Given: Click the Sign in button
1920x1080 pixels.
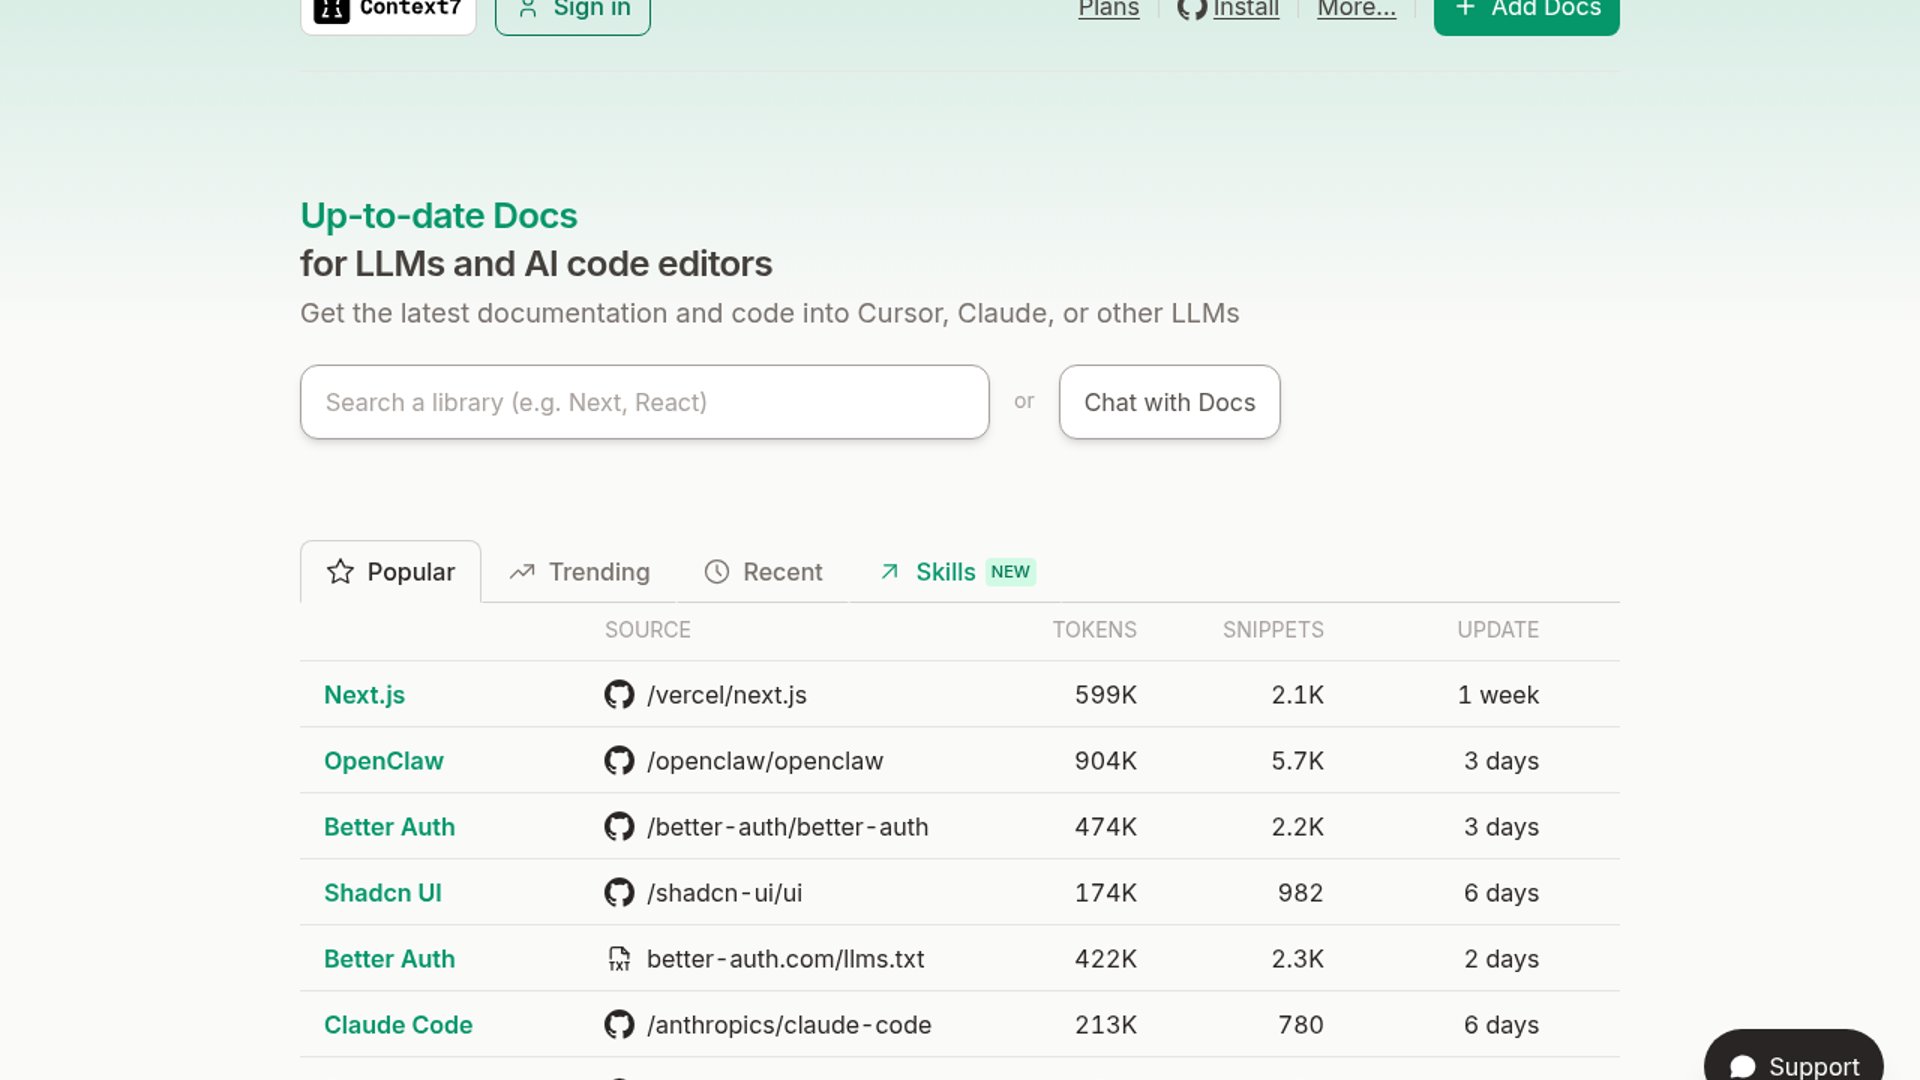Looking at the screenshot, I should pyautogui.click(x=573, y=12).
